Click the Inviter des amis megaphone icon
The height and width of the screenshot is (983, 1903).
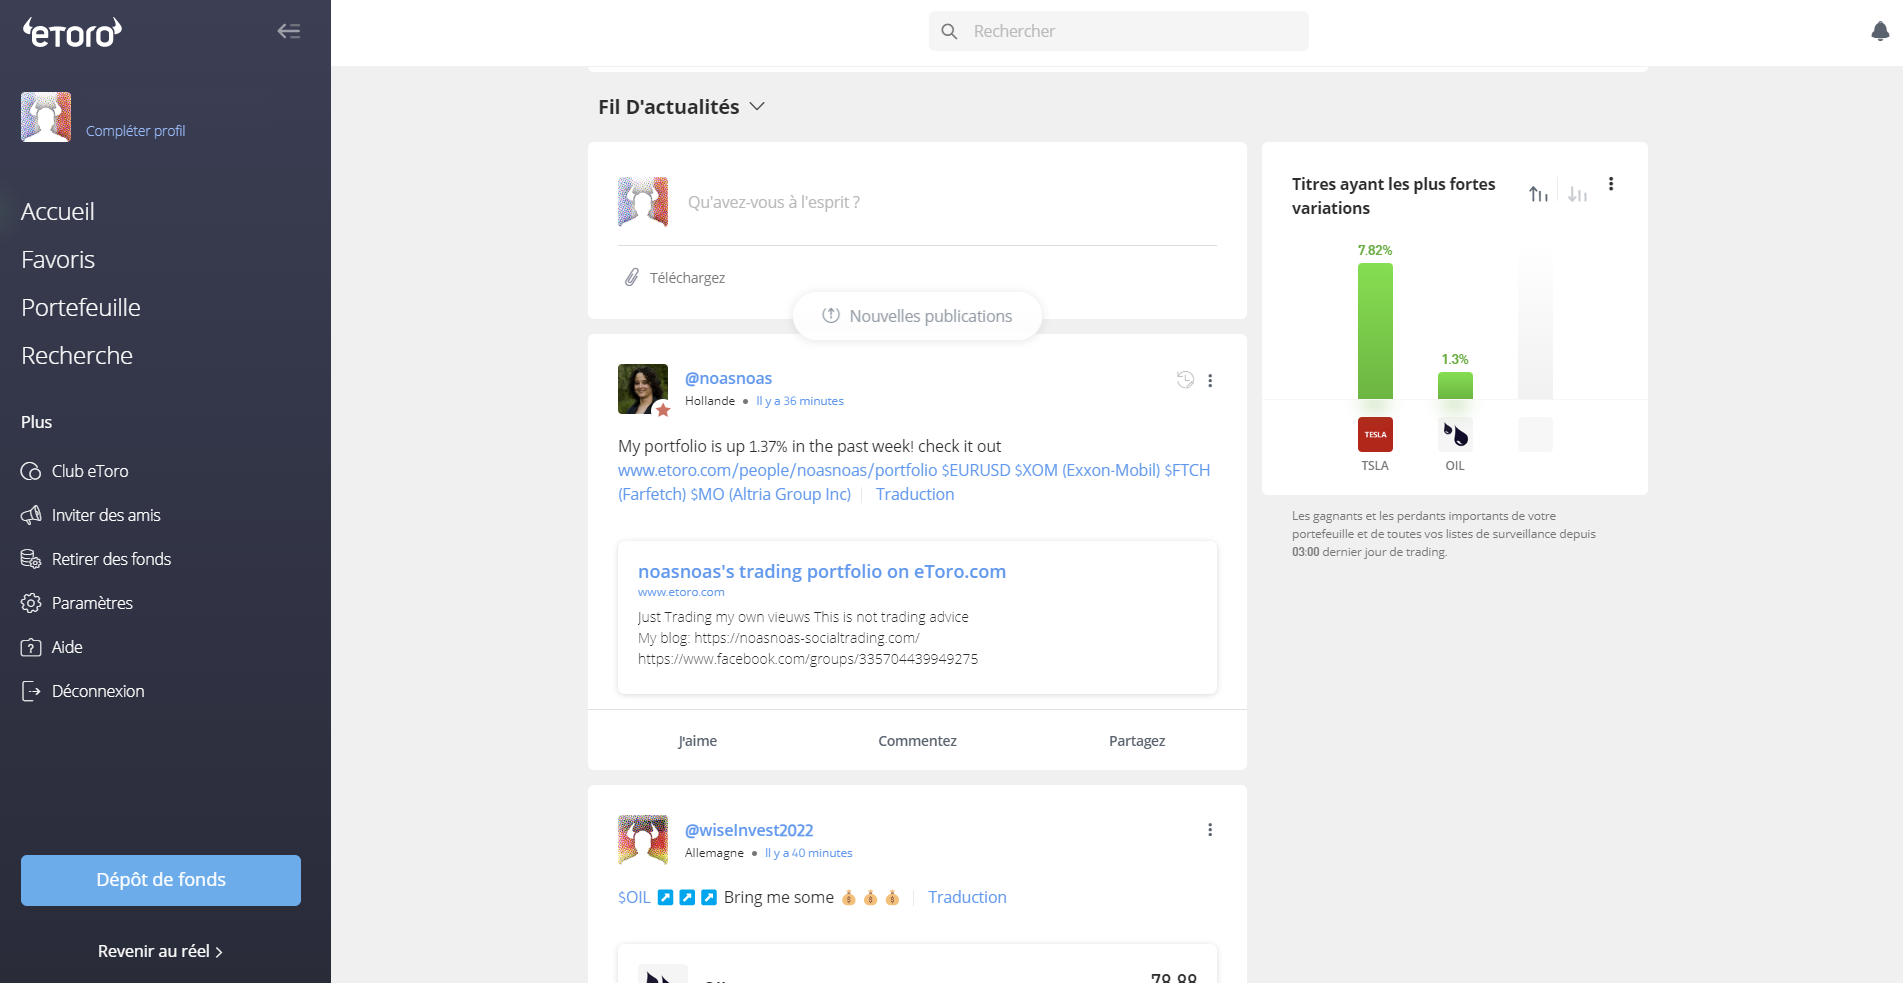coord(31,515)
